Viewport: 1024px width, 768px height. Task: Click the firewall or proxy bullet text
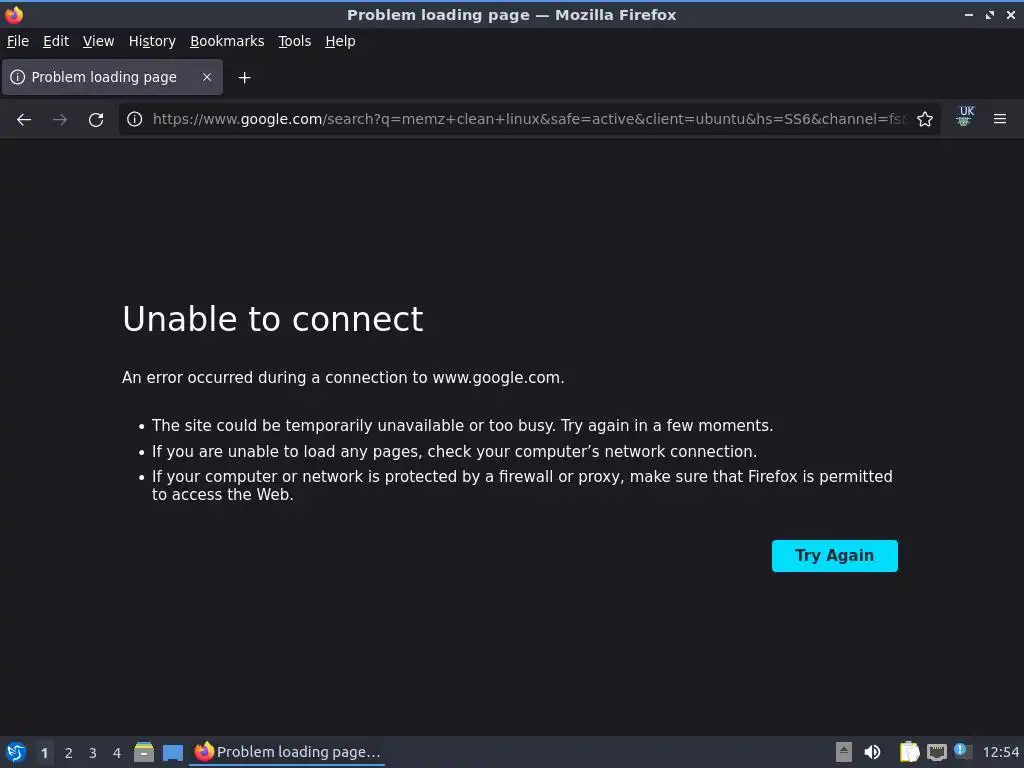[522, 485]
